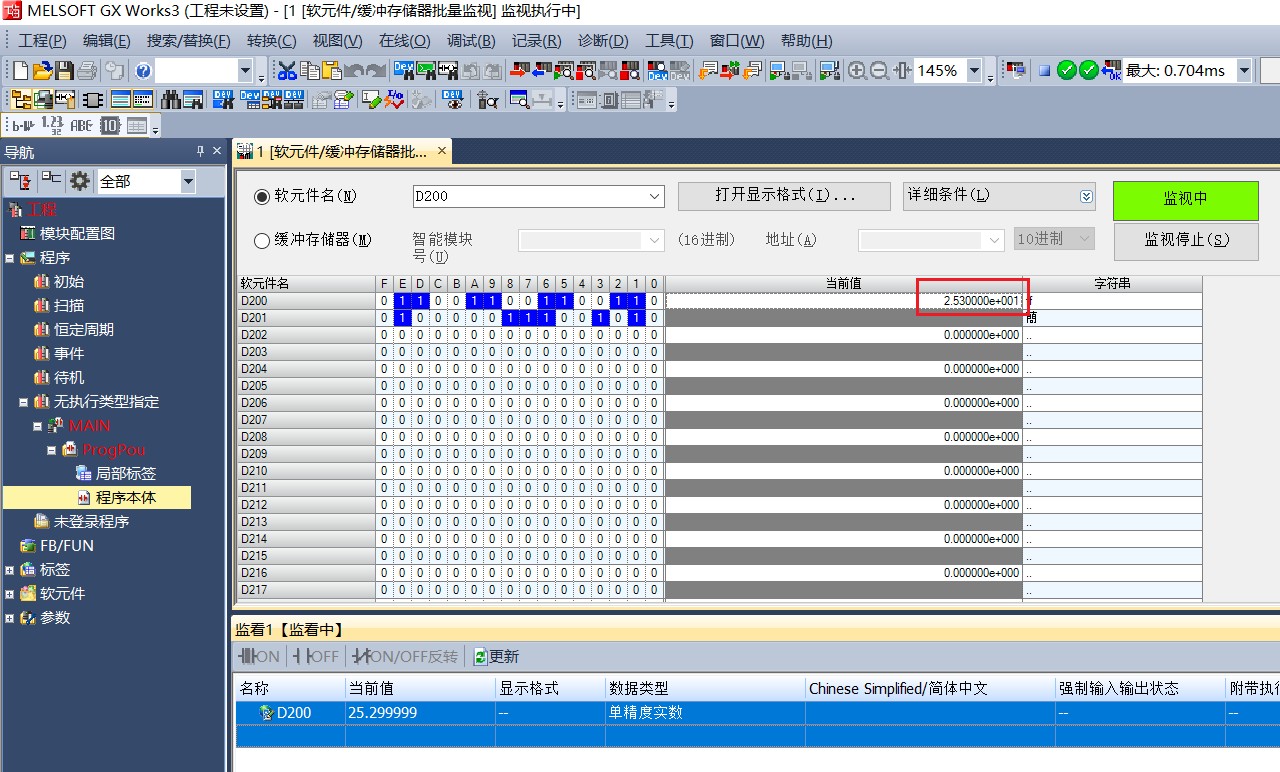This screenshot has width=1280, height=772.
Task: Collapse the 程序 tree node
Action: (x=10, y=258)
